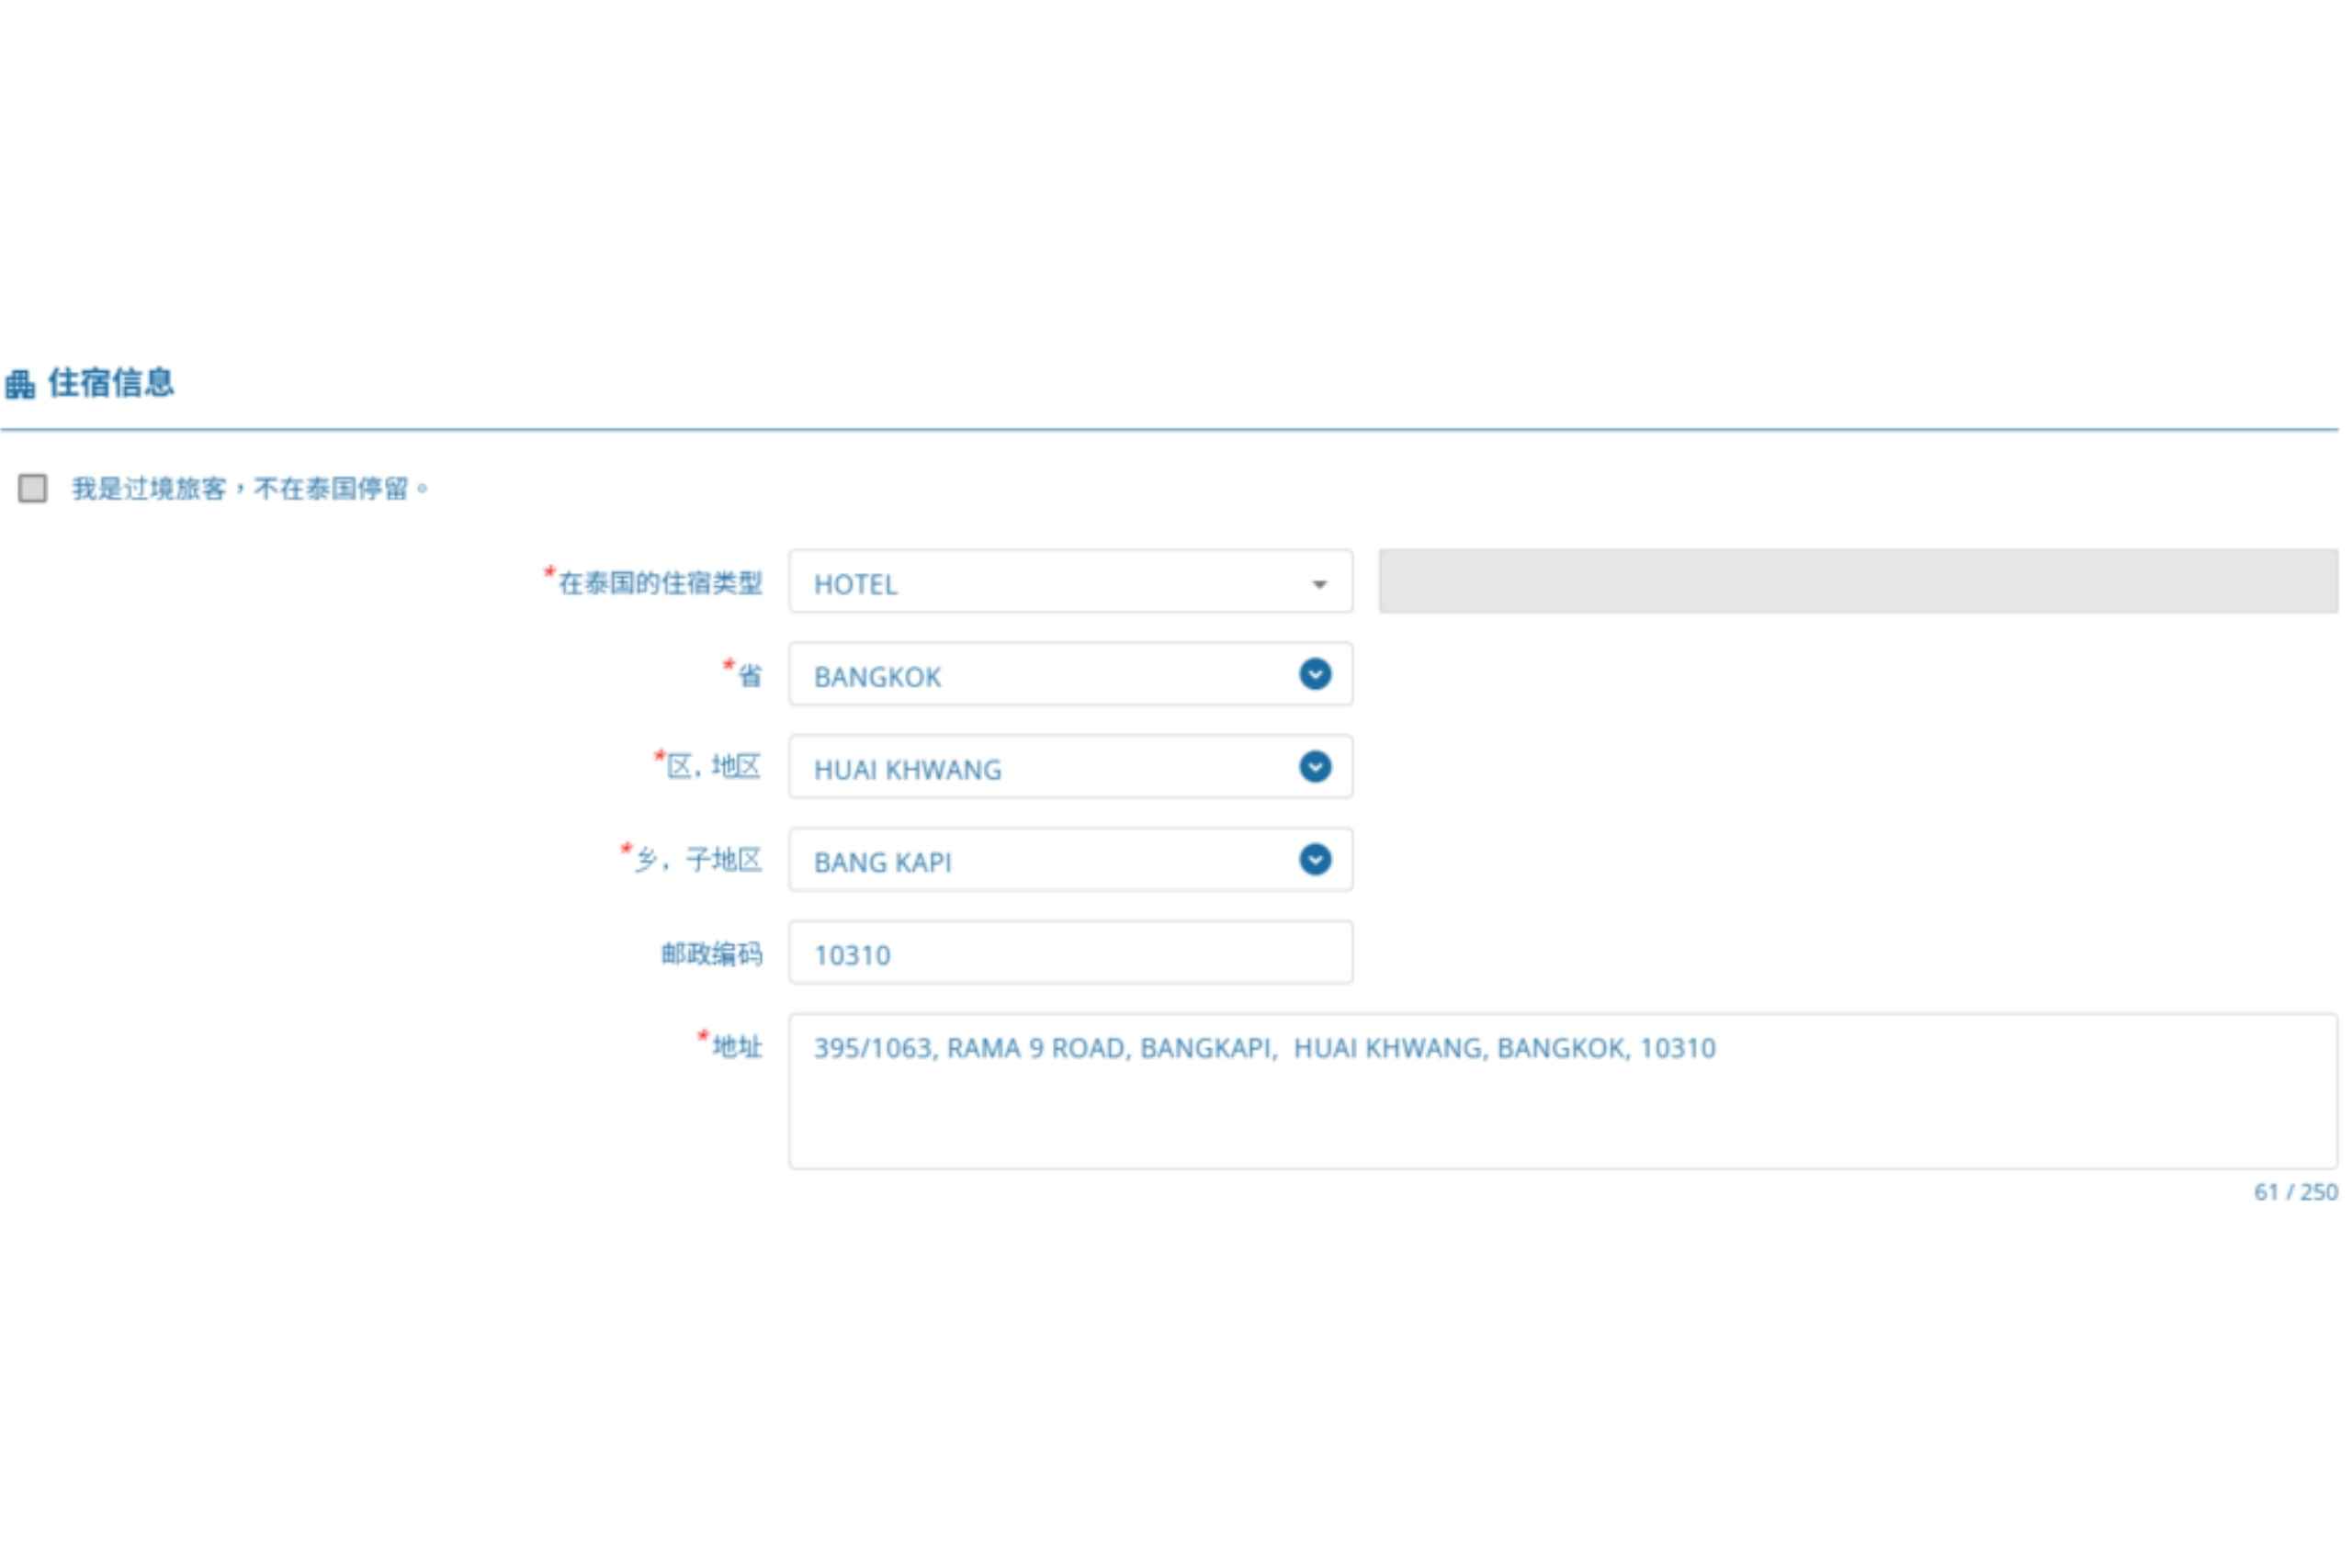2352x1568 pixels.
Task: Click the greyed-out field beside HOTEL dropdown
Action: 1858,581
